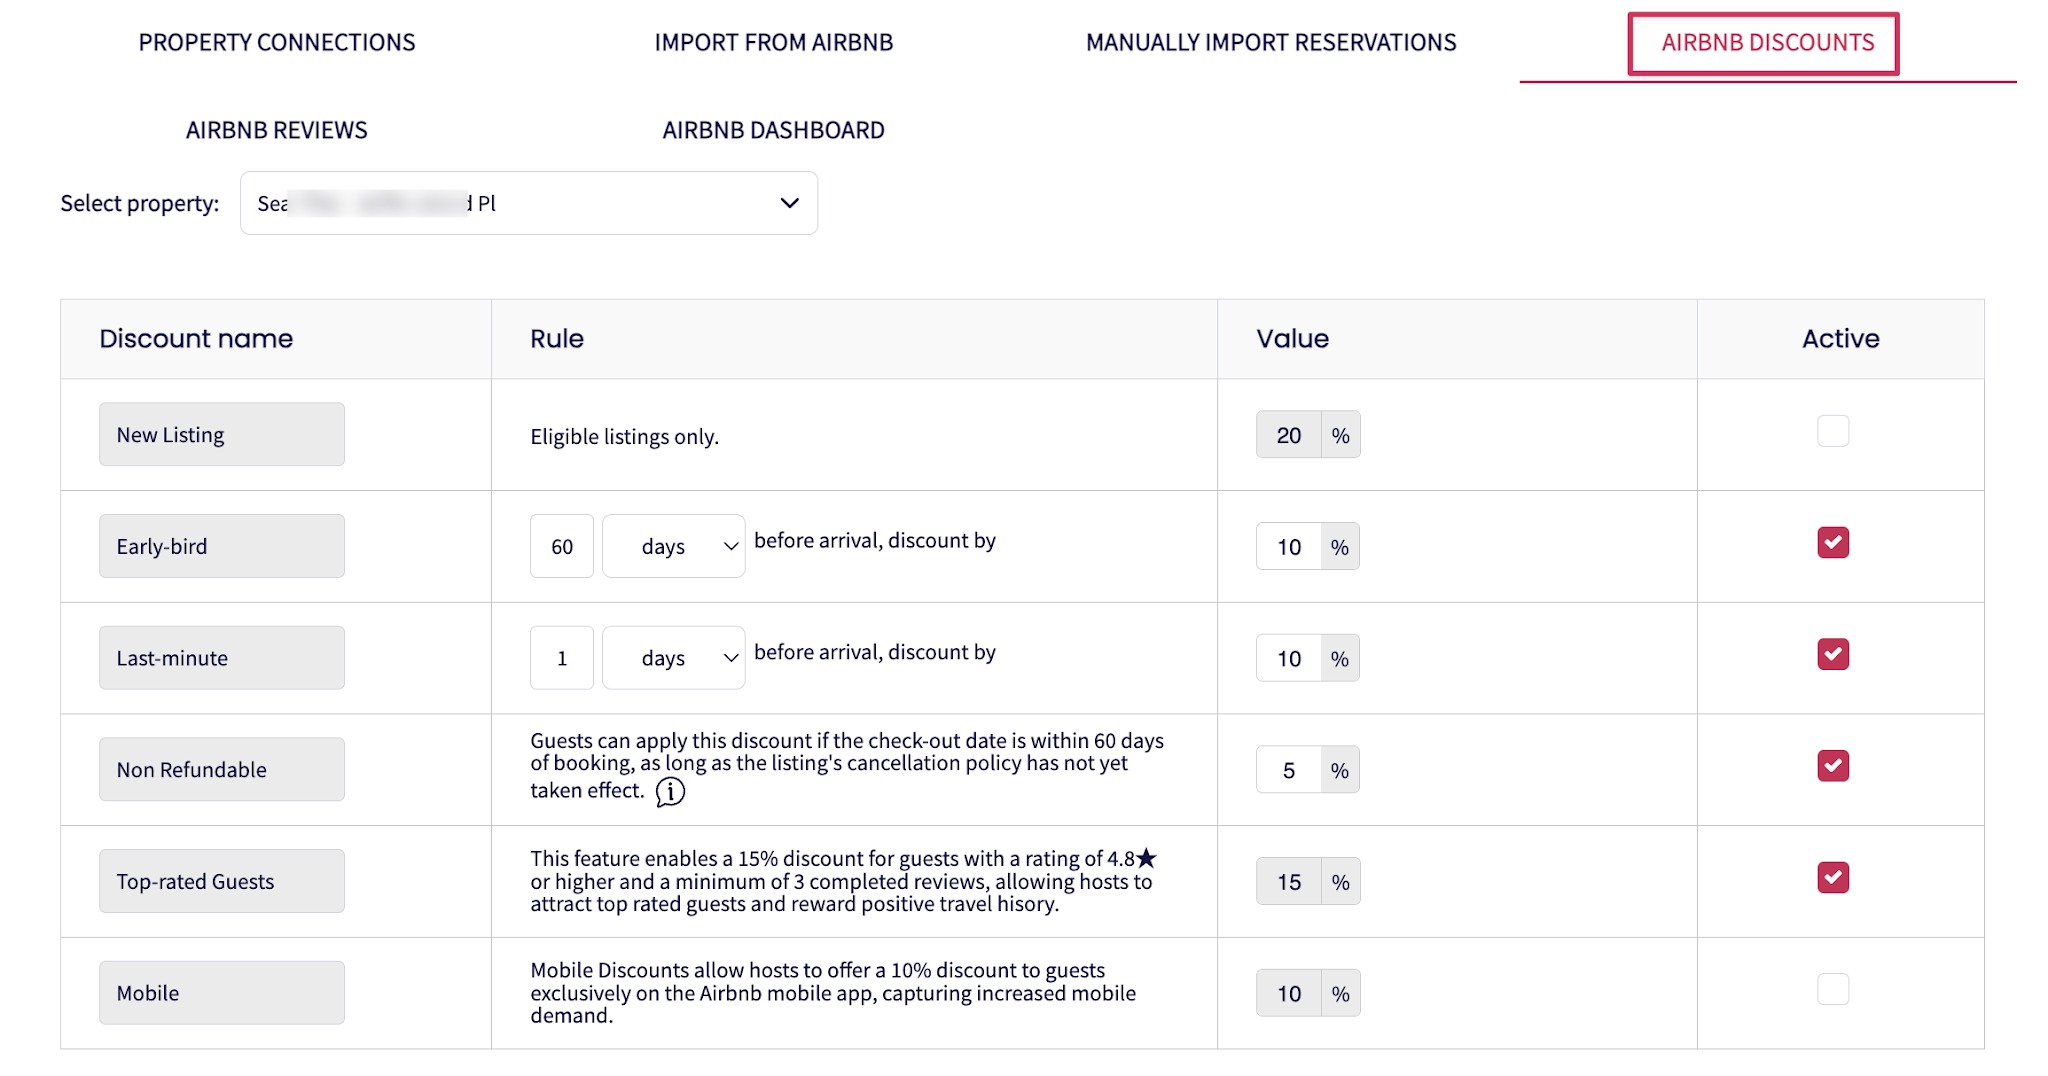The height and width of the screenshot is (1076, 2048).
Task: Go to Manually Import Reservations tab
Action: [1271, 42]
